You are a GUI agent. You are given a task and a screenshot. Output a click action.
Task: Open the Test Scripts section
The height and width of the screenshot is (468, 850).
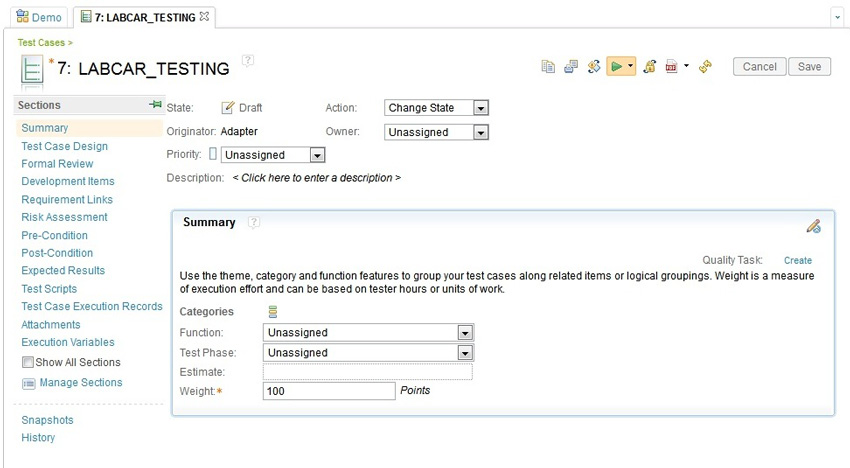tap(49, 289)
